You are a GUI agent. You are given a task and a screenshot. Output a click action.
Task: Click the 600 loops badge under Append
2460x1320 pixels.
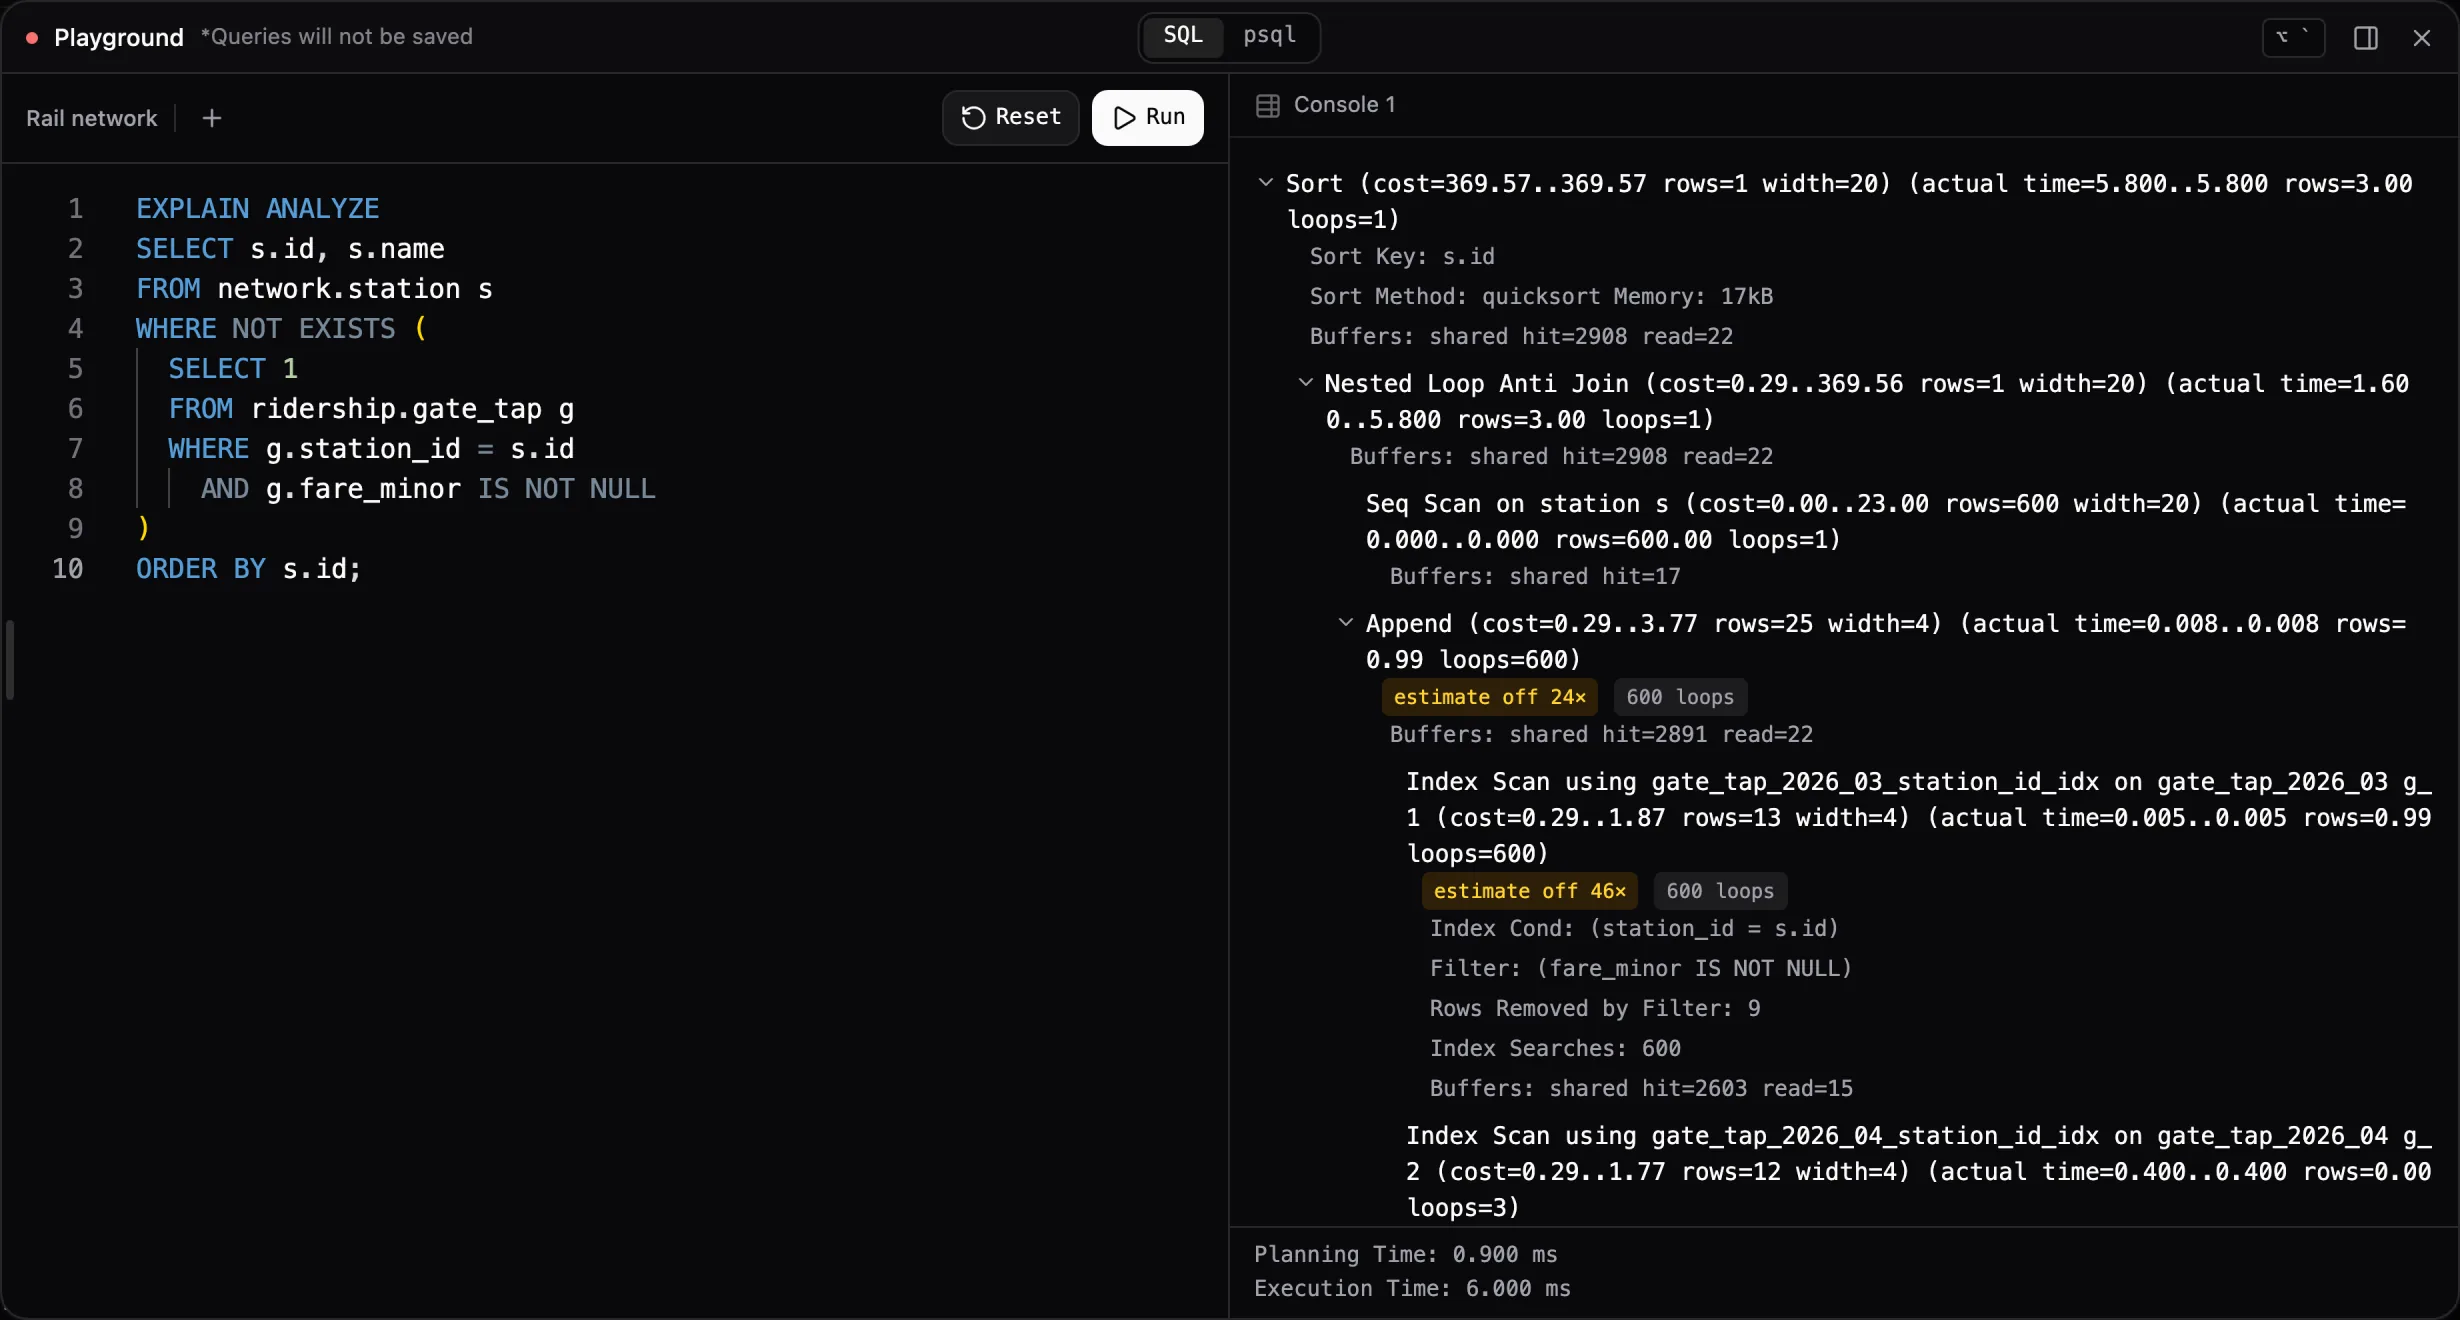[x=1680, y=697]
